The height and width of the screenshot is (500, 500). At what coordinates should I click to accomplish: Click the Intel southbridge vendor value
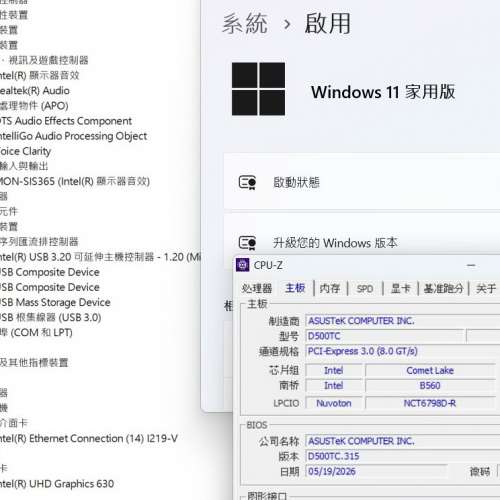coord(334,386)
